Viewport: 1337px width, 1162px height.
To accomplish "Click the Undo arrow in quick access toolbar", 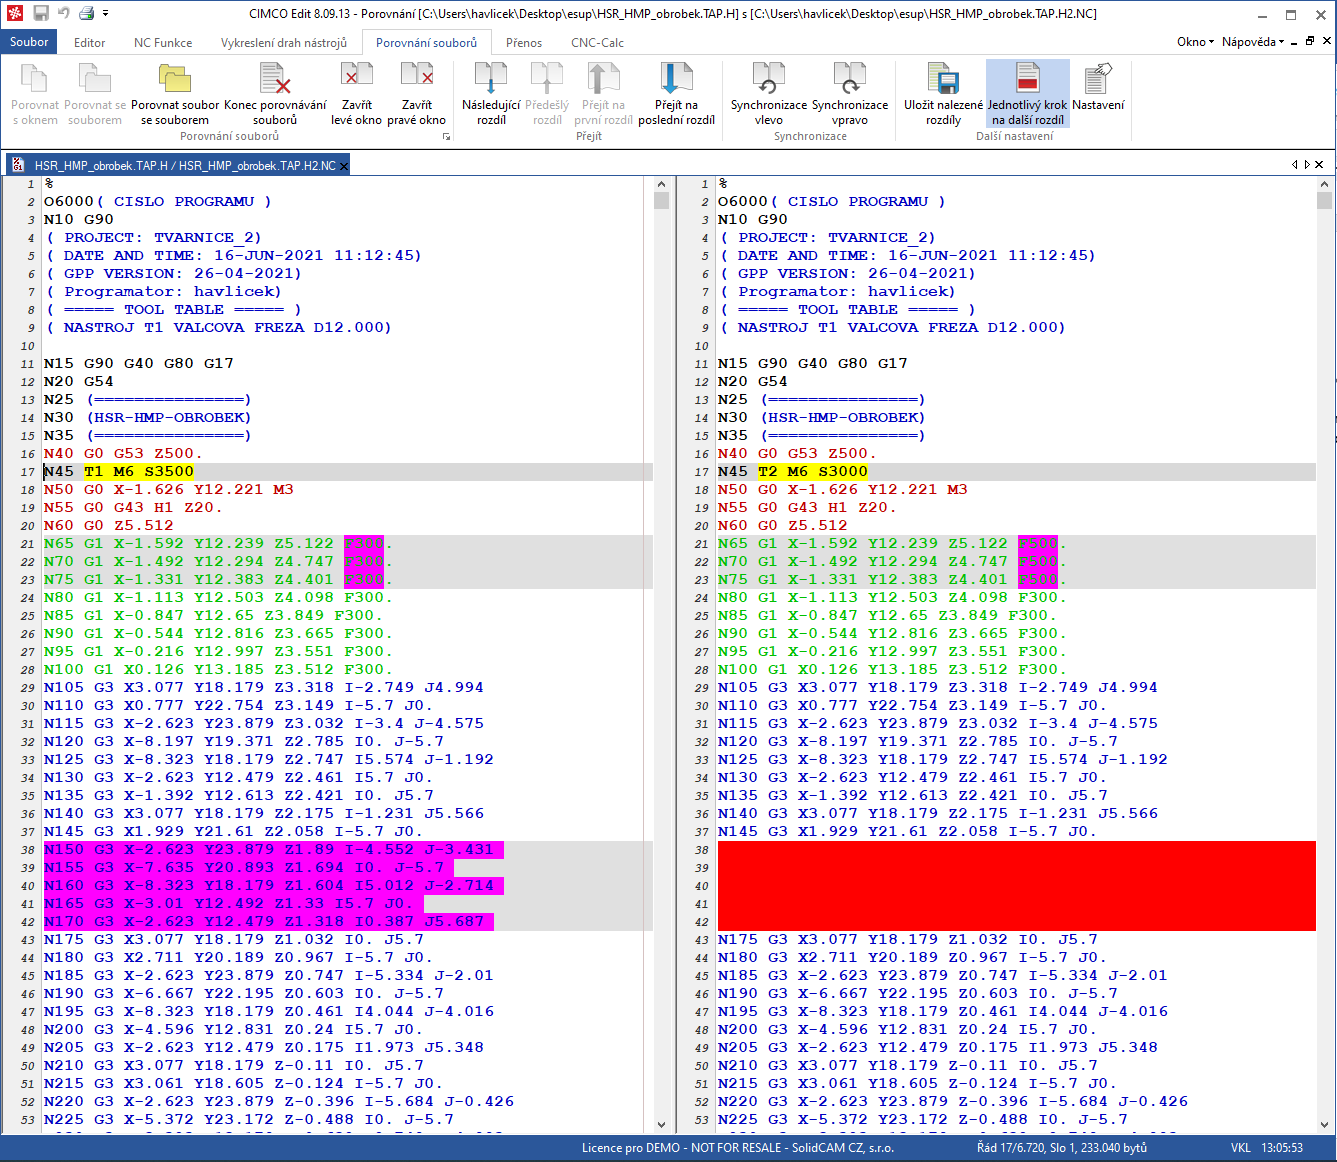I will click(64, 13).
